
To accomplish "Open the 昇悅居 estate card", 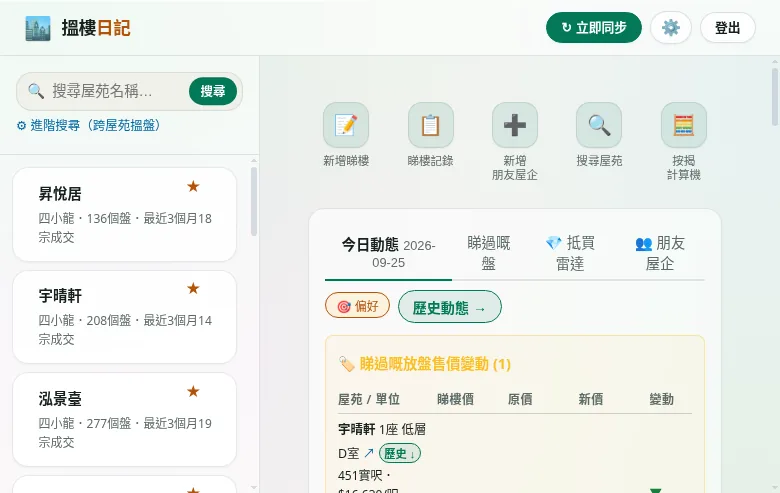I will pos(124,214).
